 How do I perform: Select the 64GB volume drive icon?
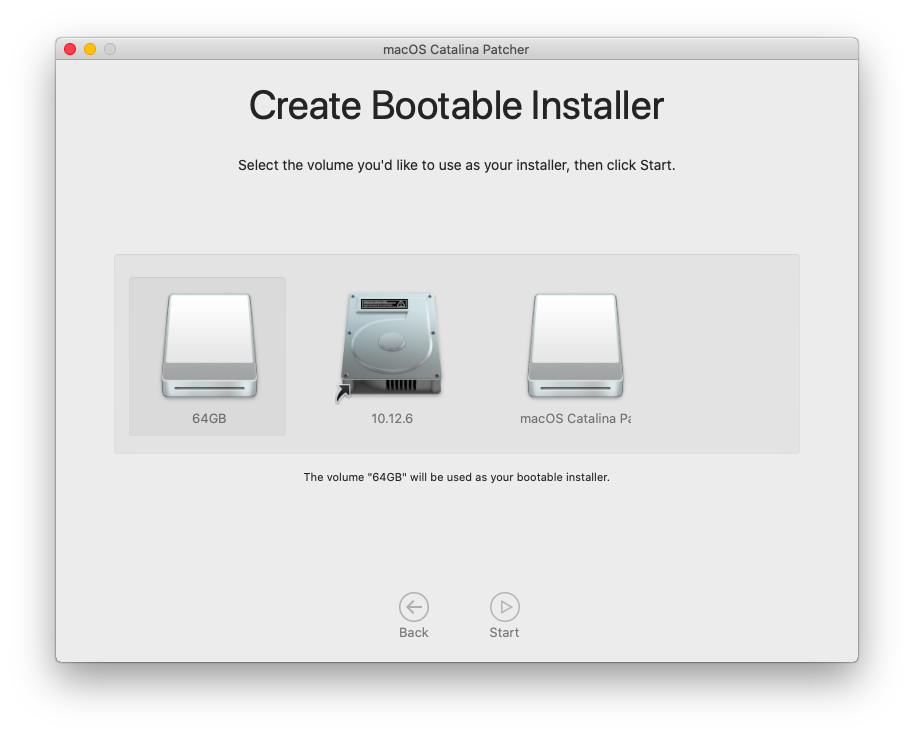[x=209, y=346]
